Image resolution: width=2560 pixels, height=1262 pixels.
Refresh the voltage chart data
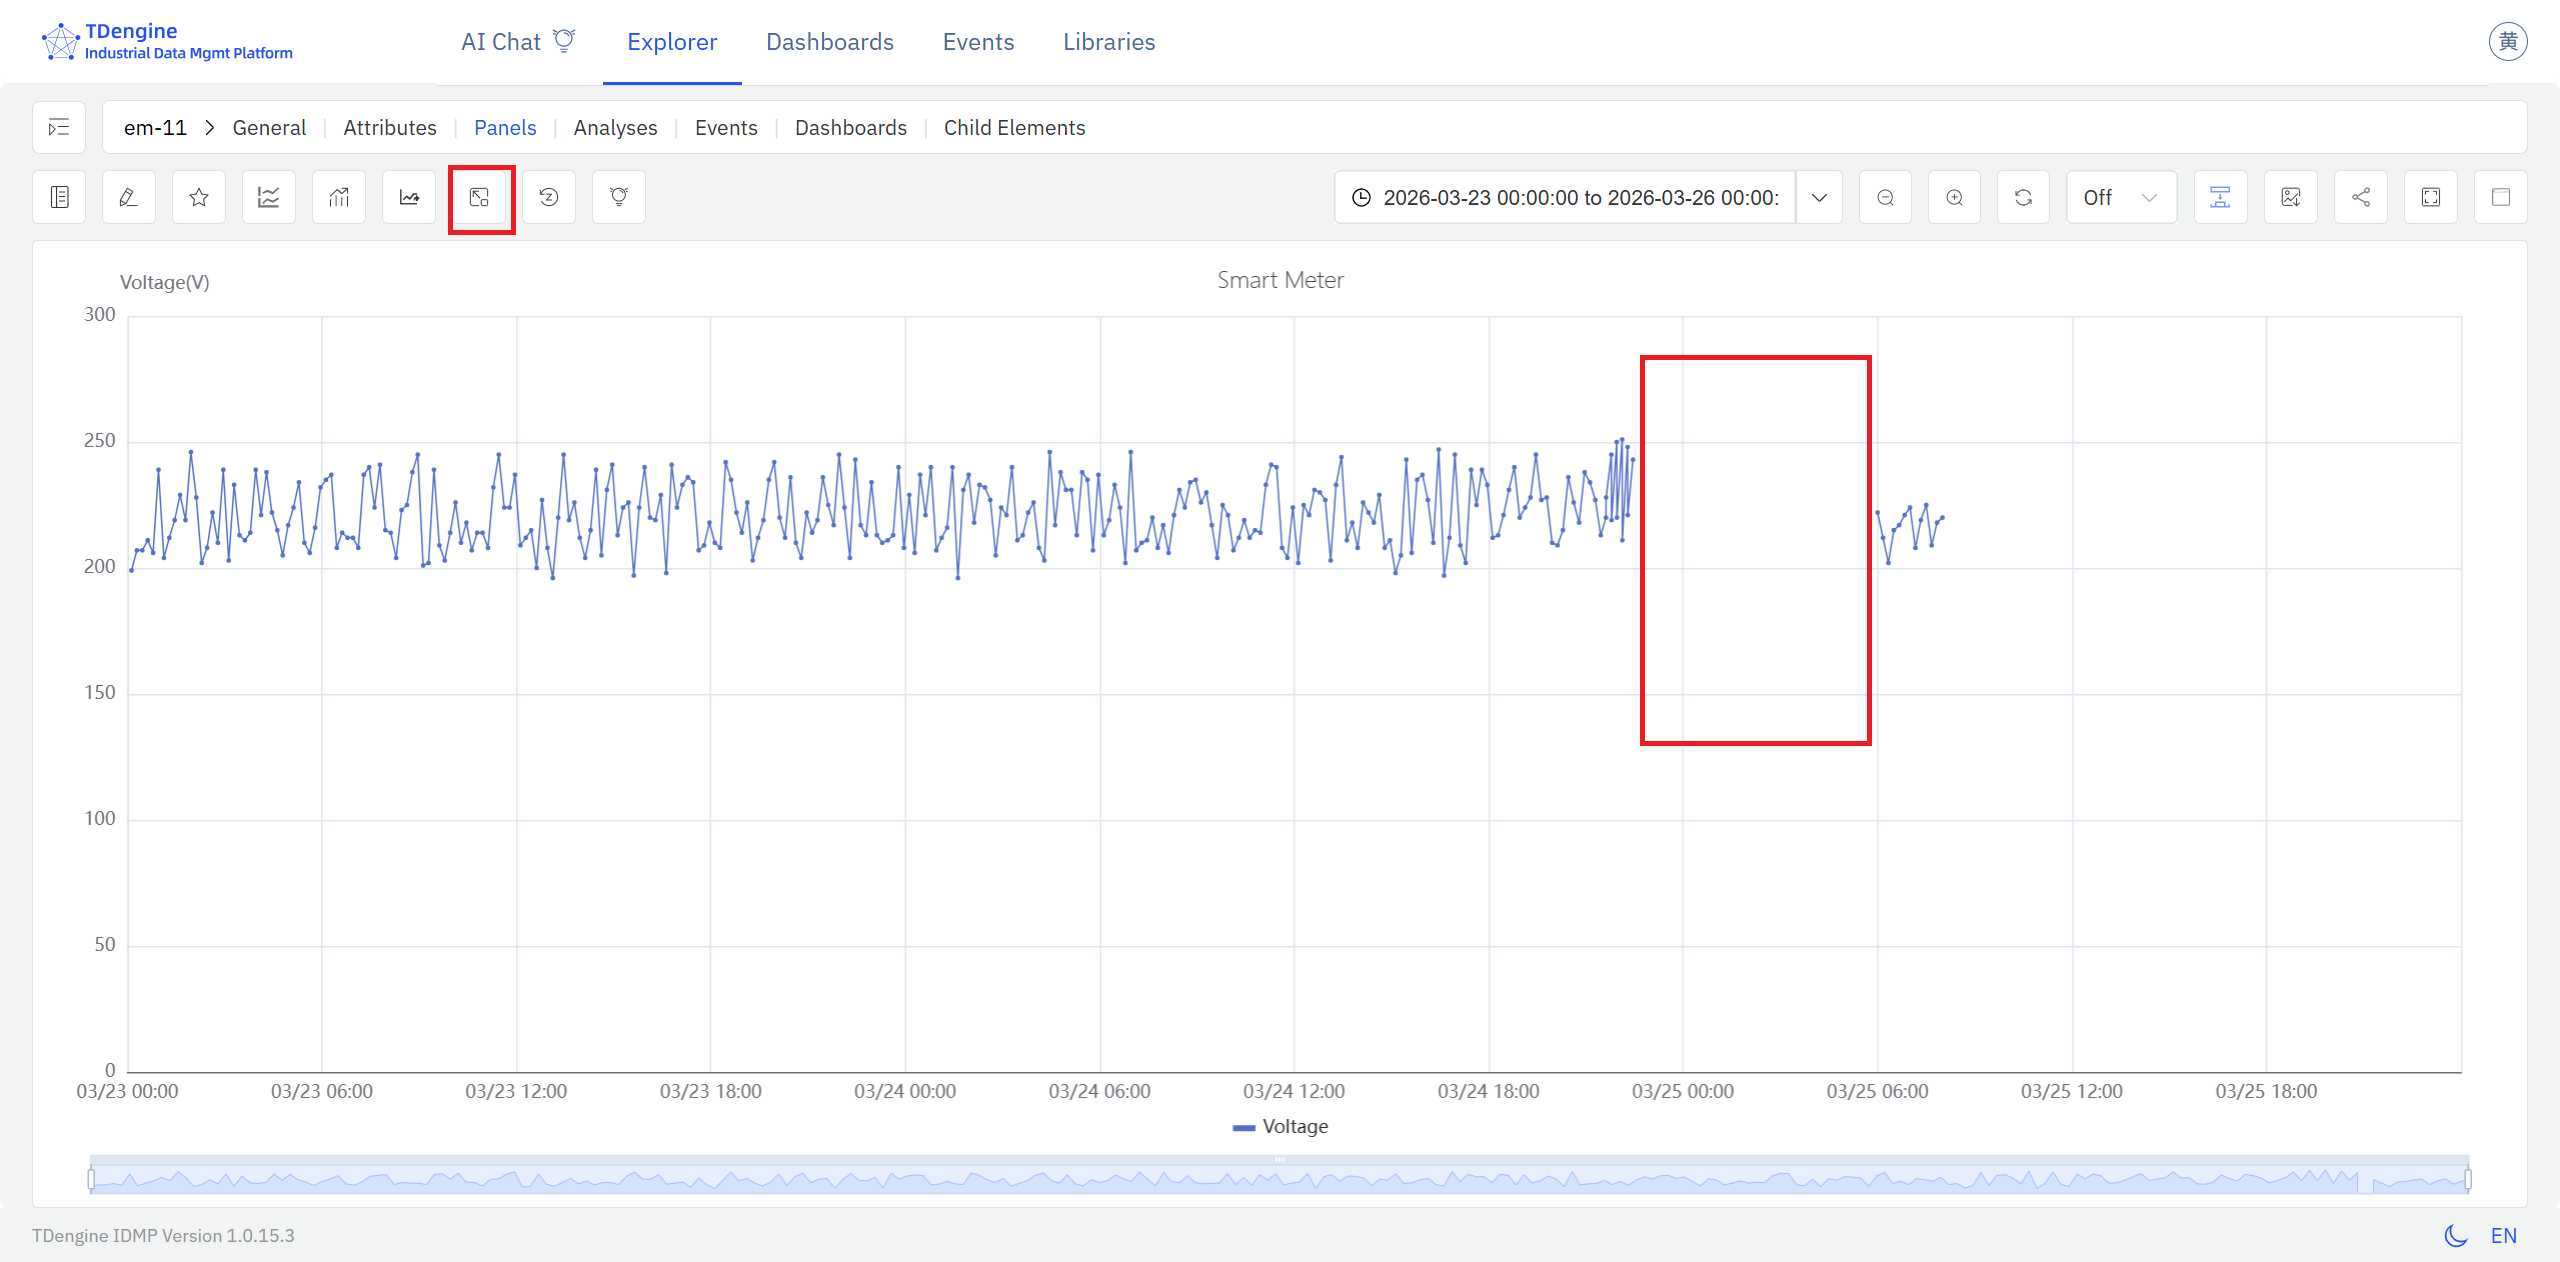(x=2023, y=197)
